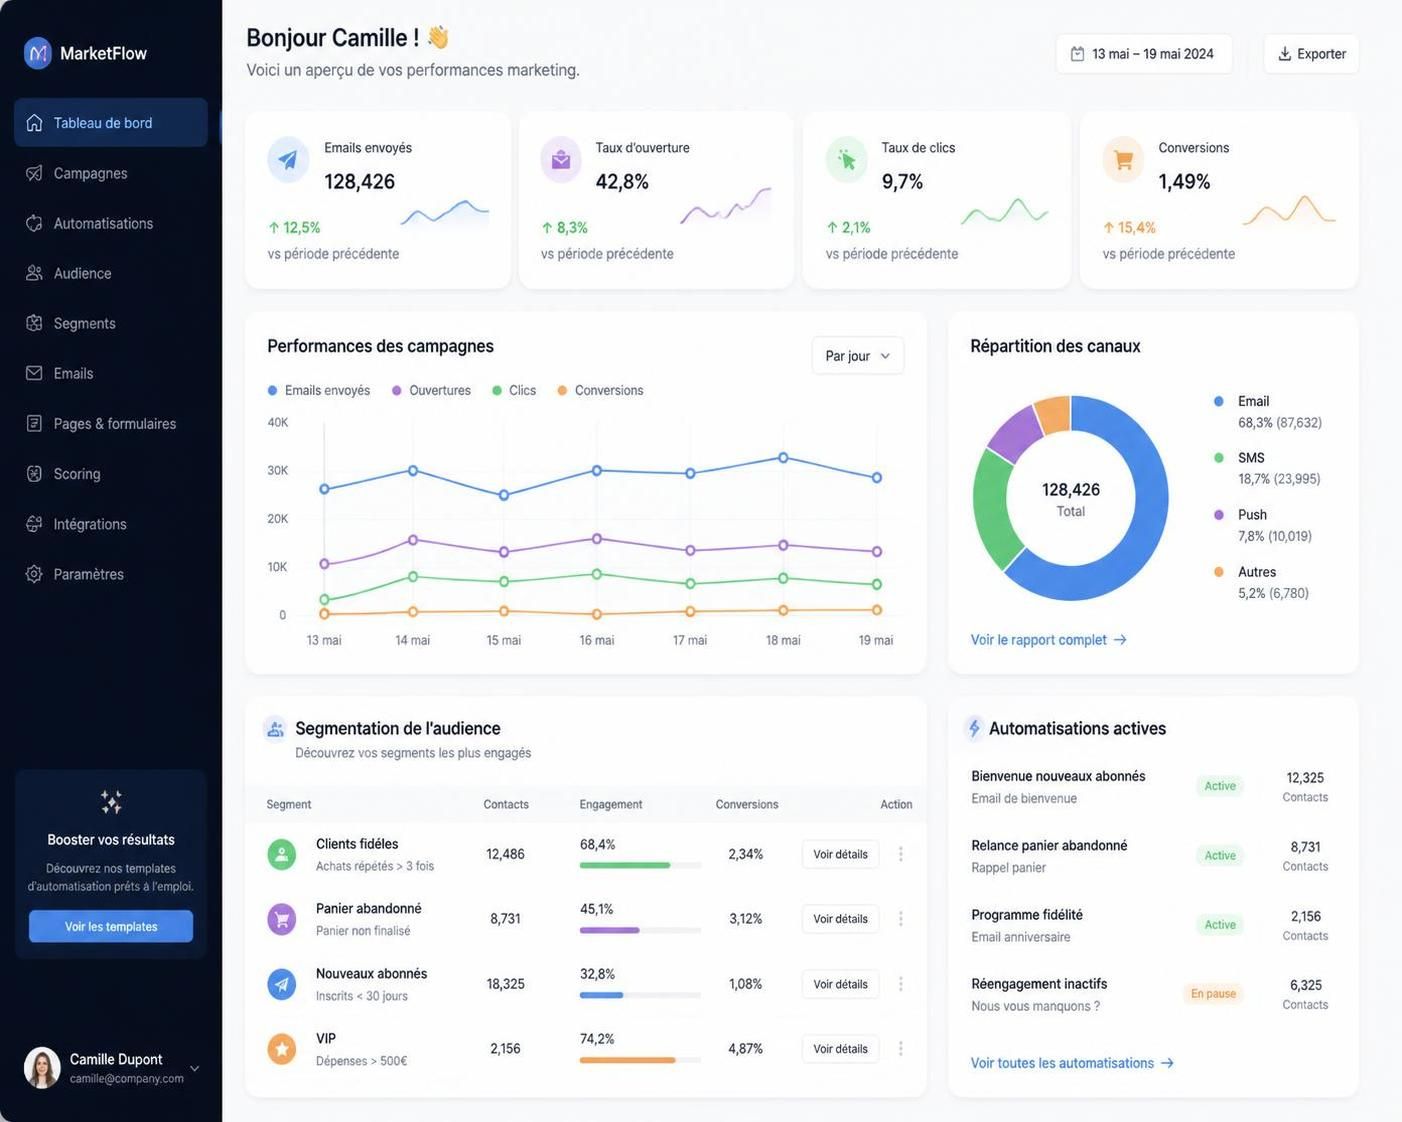Open the date range picker 13 mai – 19 mai 2024
Image resolution: width=1402 pixels, height=1122 pixels.
1144,54
